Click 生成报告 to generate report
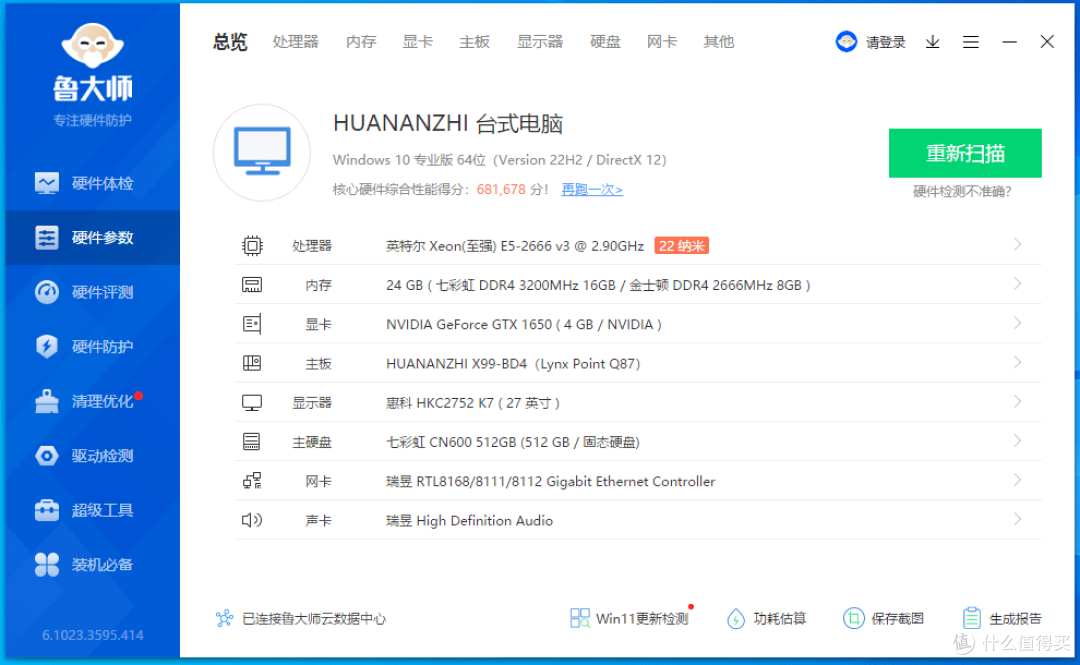 [1002, 618]
